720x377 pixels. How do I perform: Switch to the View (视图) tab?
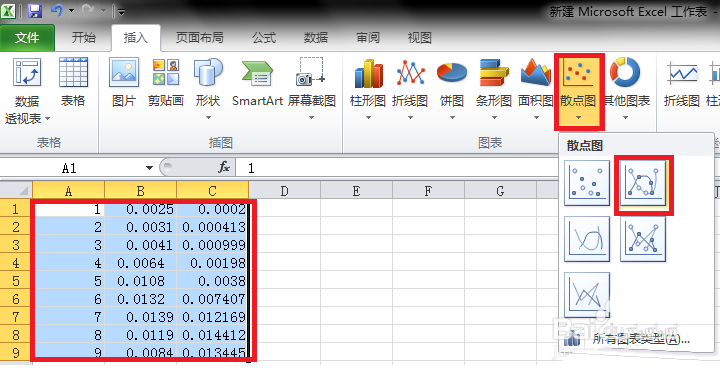pyautogui.click(x=420, y=38)
